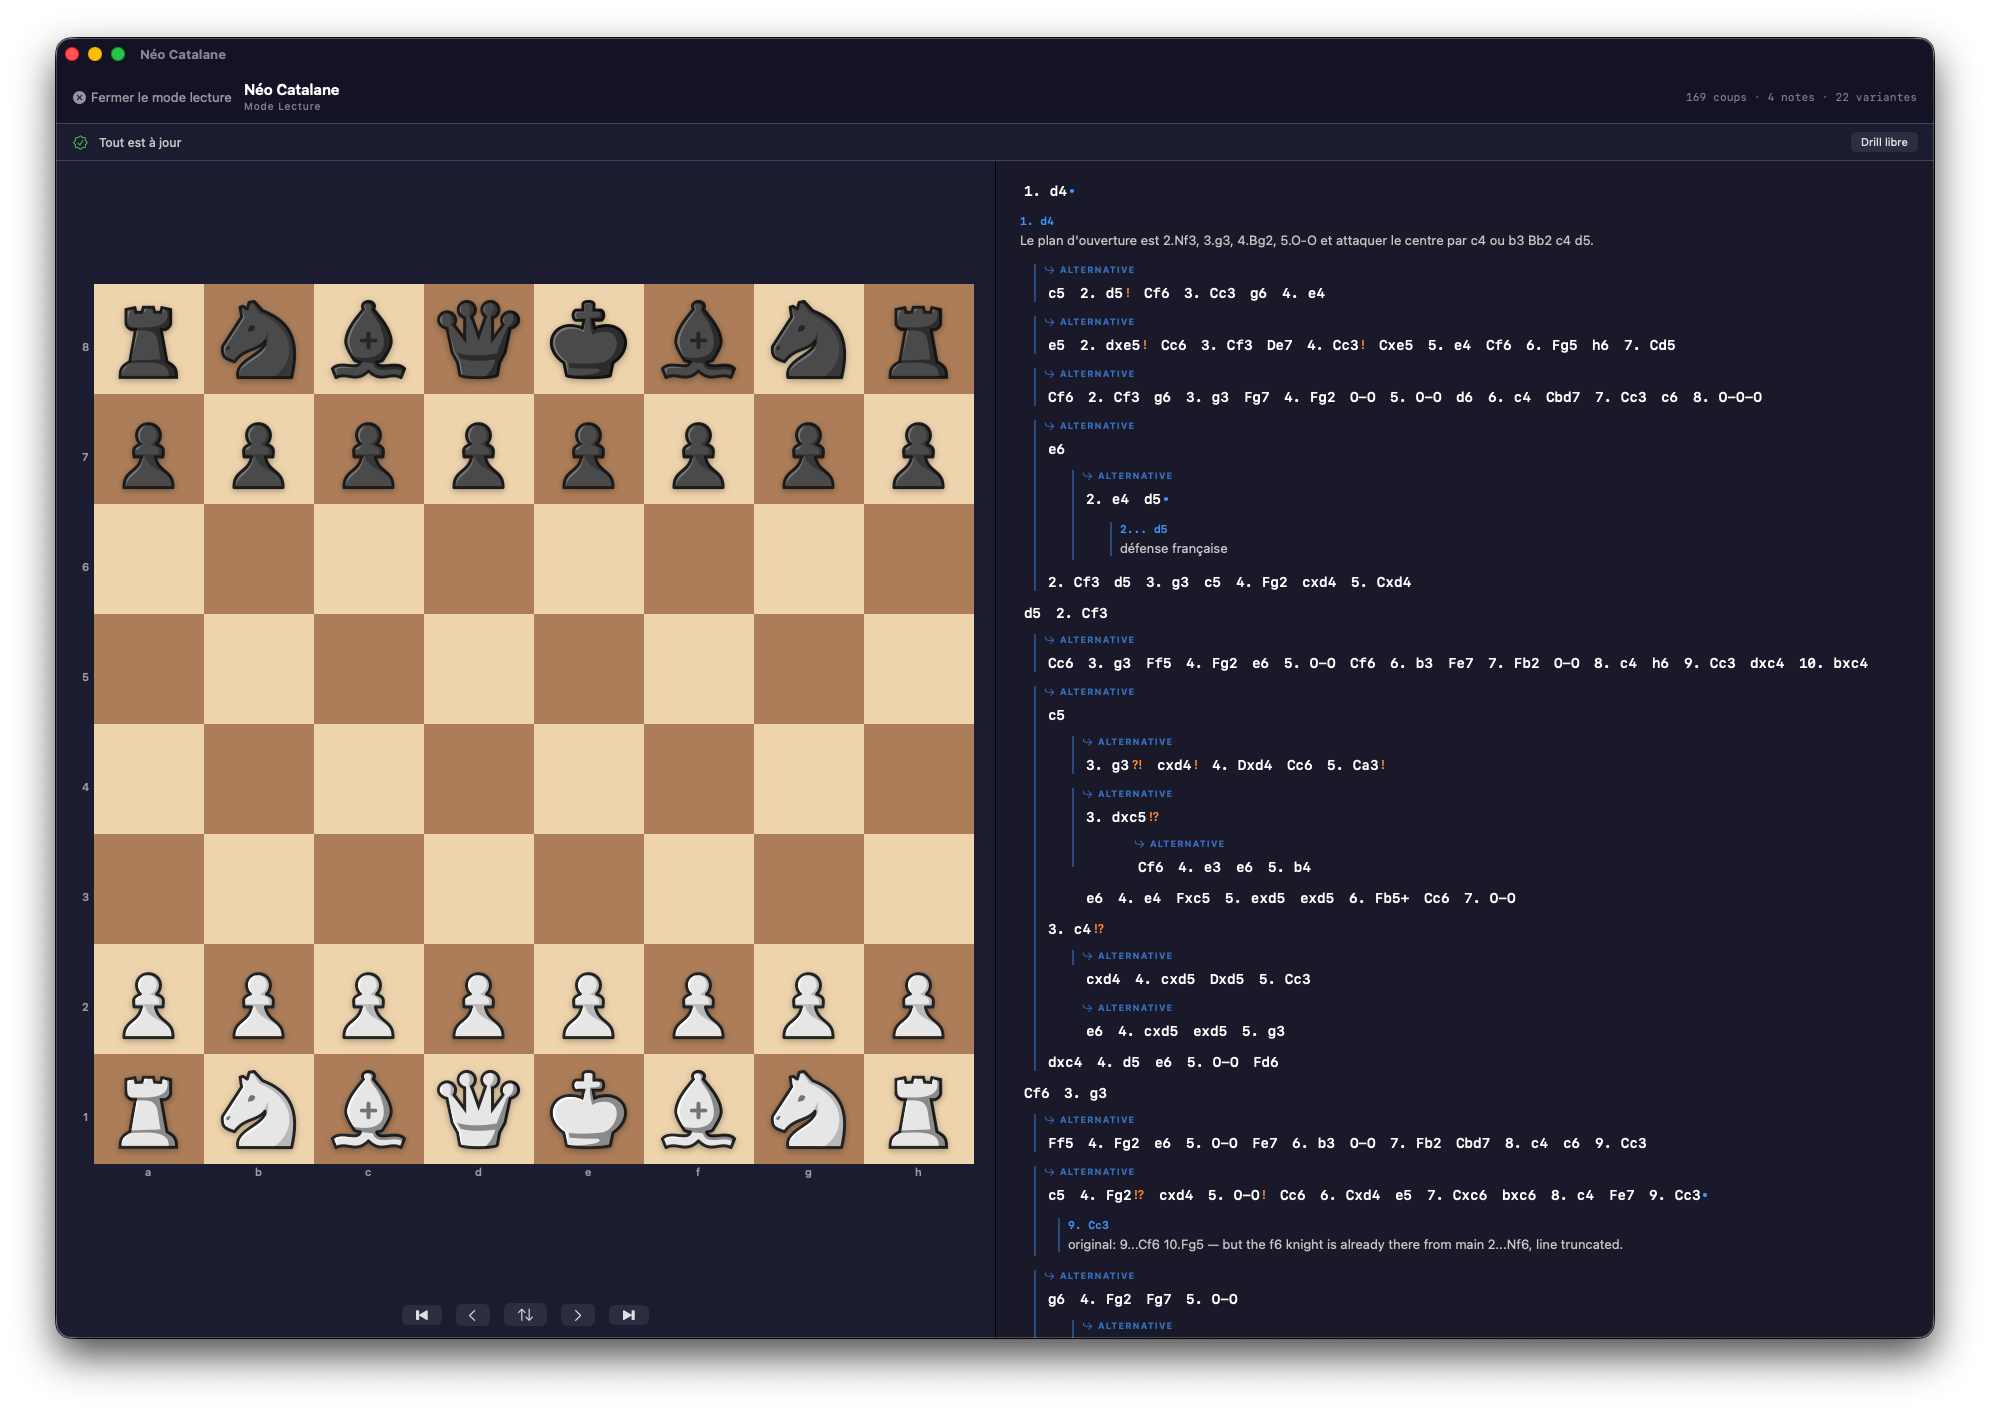Click move '5. Cc3' after Dxd5
Screen dimensions: 1990x1412
[1284, 980]
